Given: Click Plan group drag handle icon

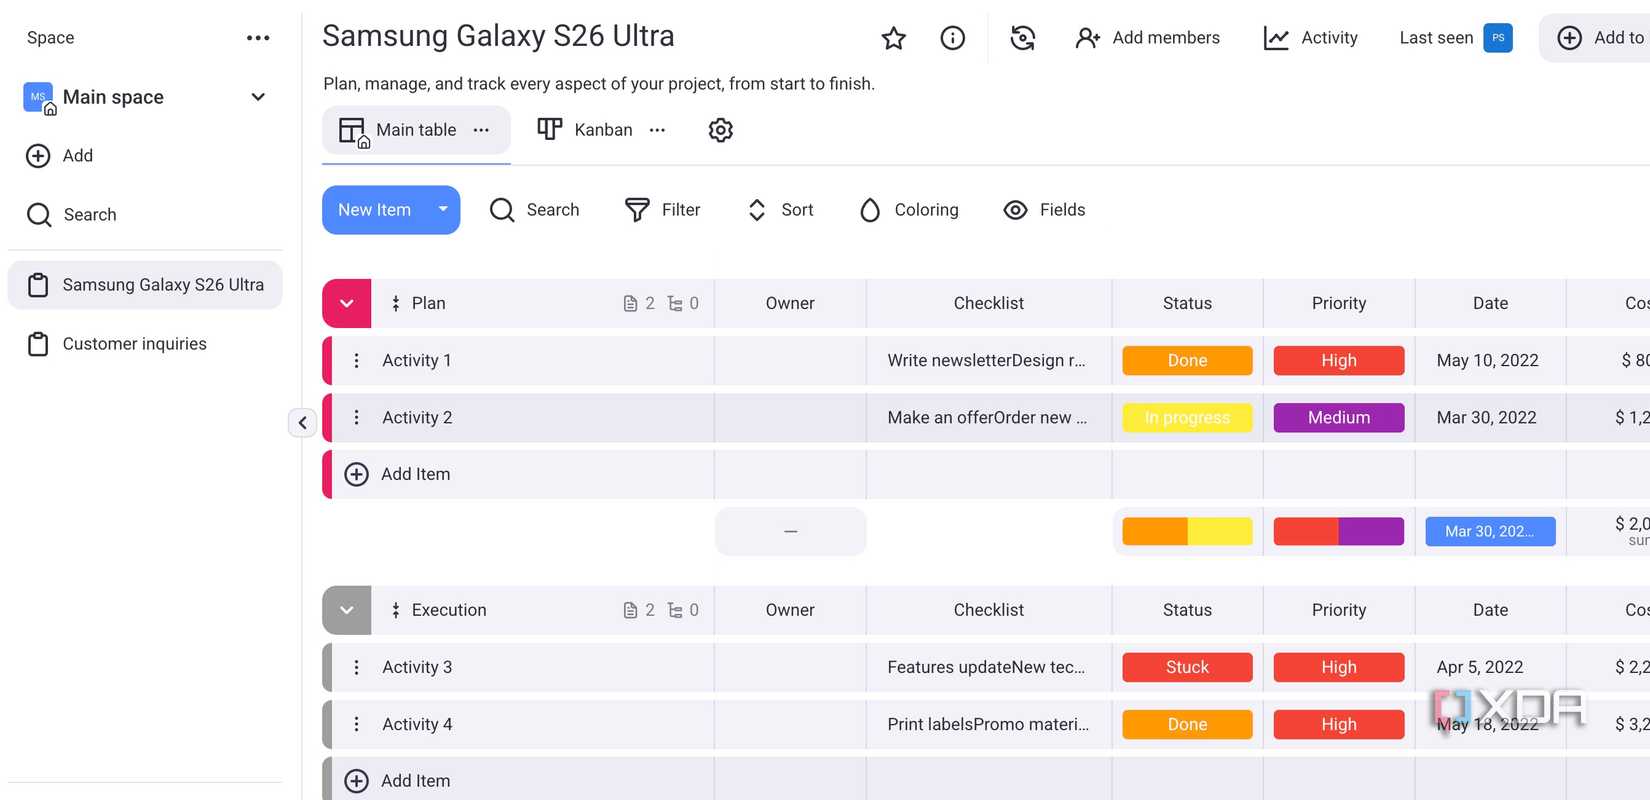Looking at the screenshot, I should tap(396, 303).
